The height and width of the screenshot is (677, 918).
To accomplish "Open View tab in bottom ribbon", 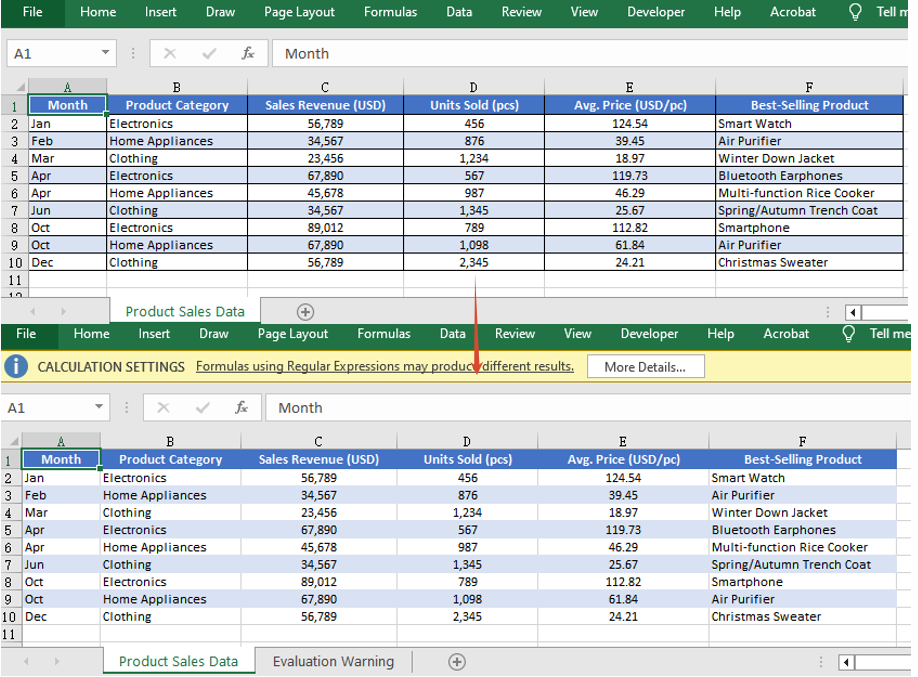I will pos(577,334).
